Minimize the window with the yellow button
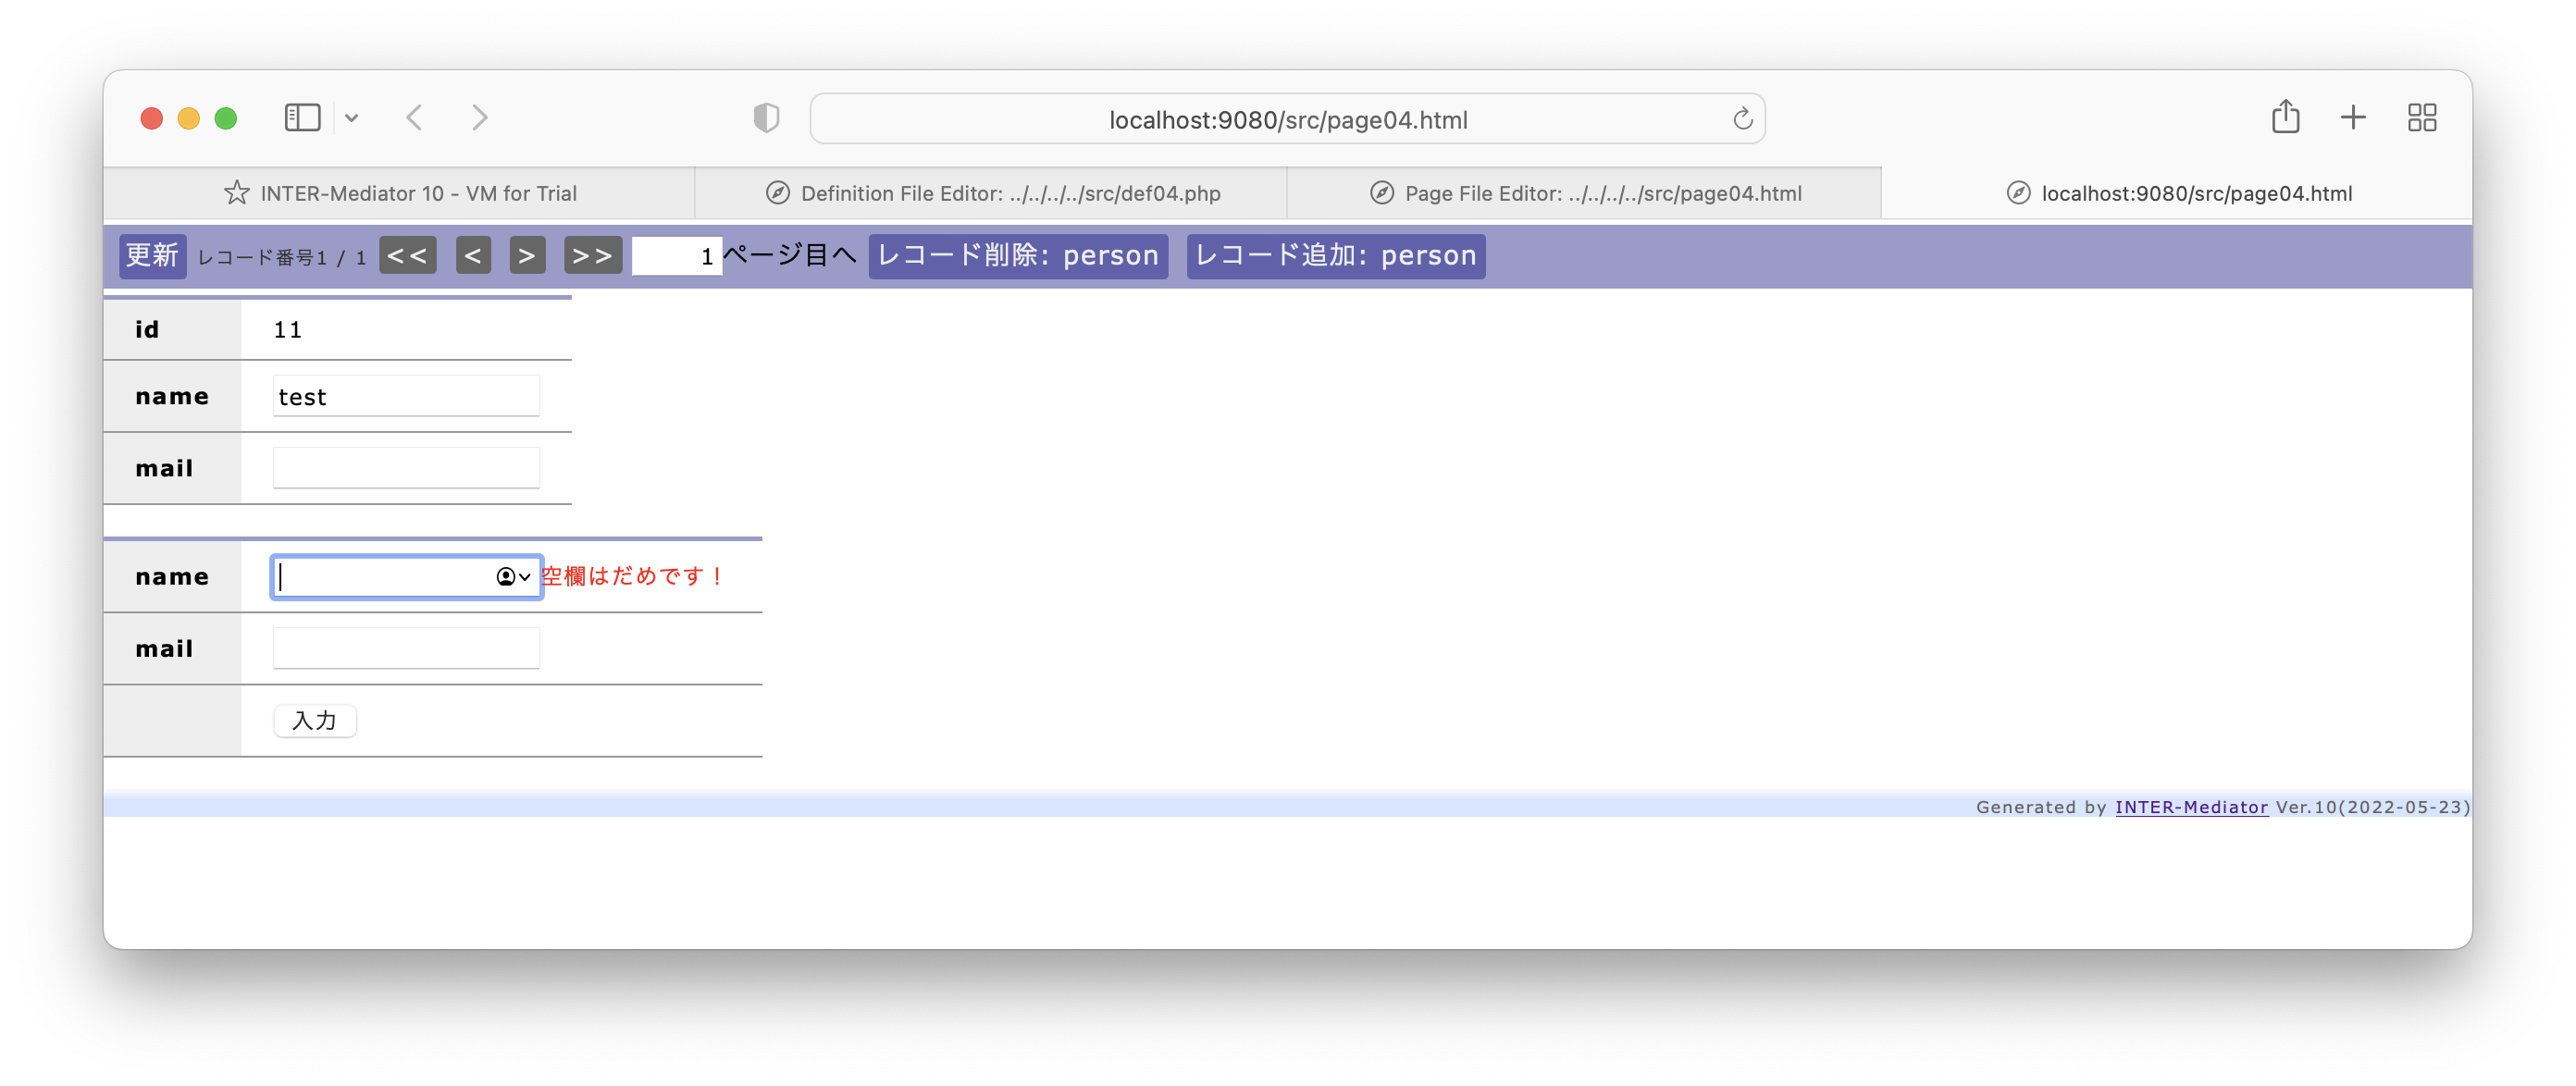This screenshot has height=1086, width=2576. tap(188, 118)
